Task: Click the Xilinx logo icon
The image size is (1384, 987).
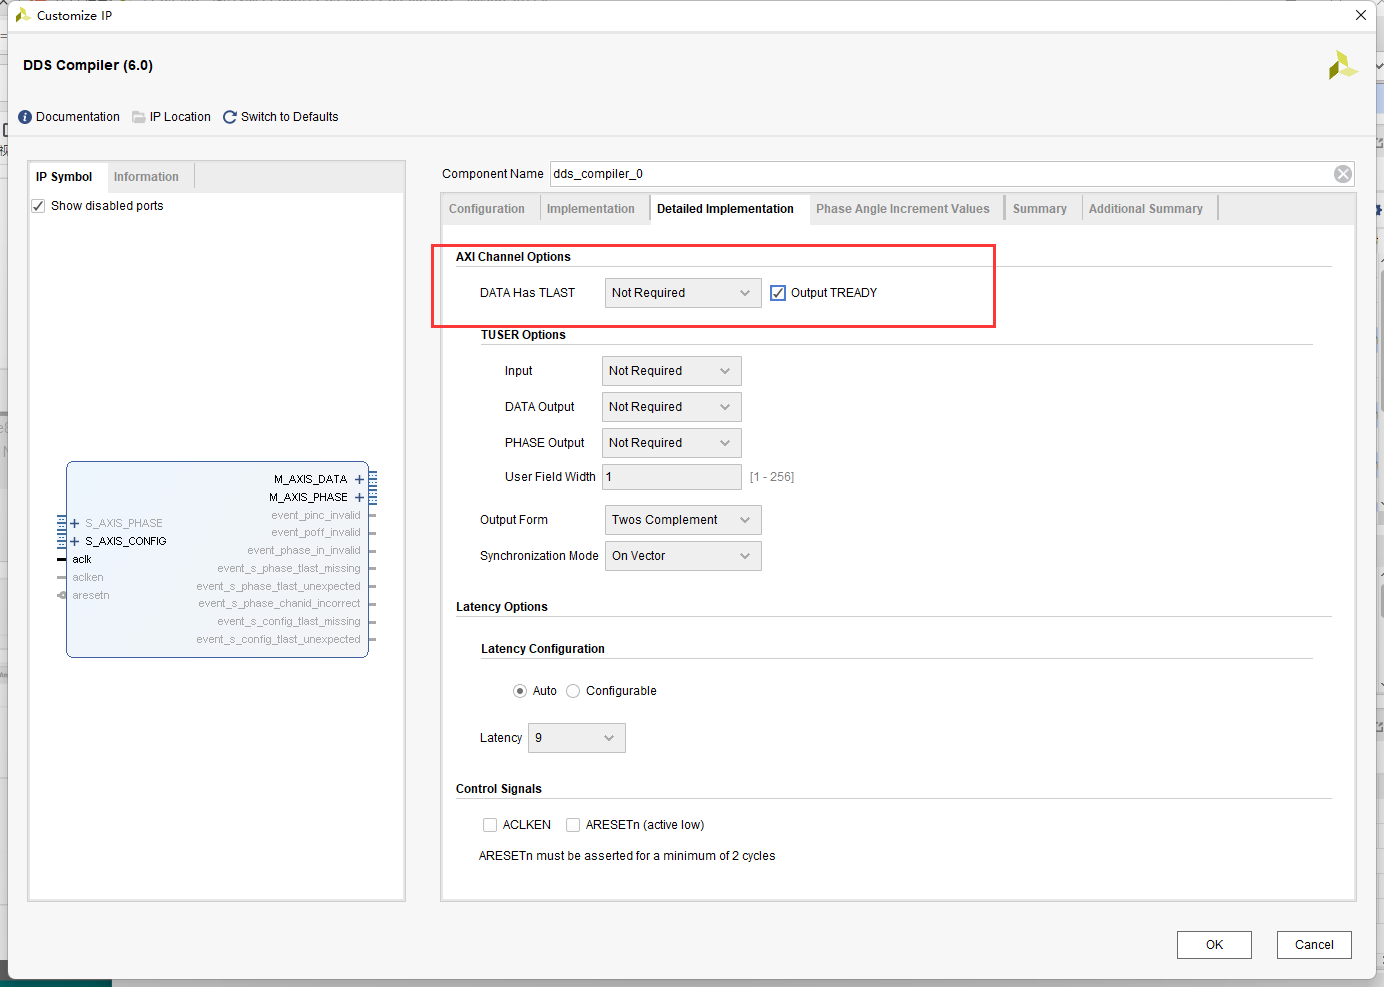Action: coord(1343,66)
